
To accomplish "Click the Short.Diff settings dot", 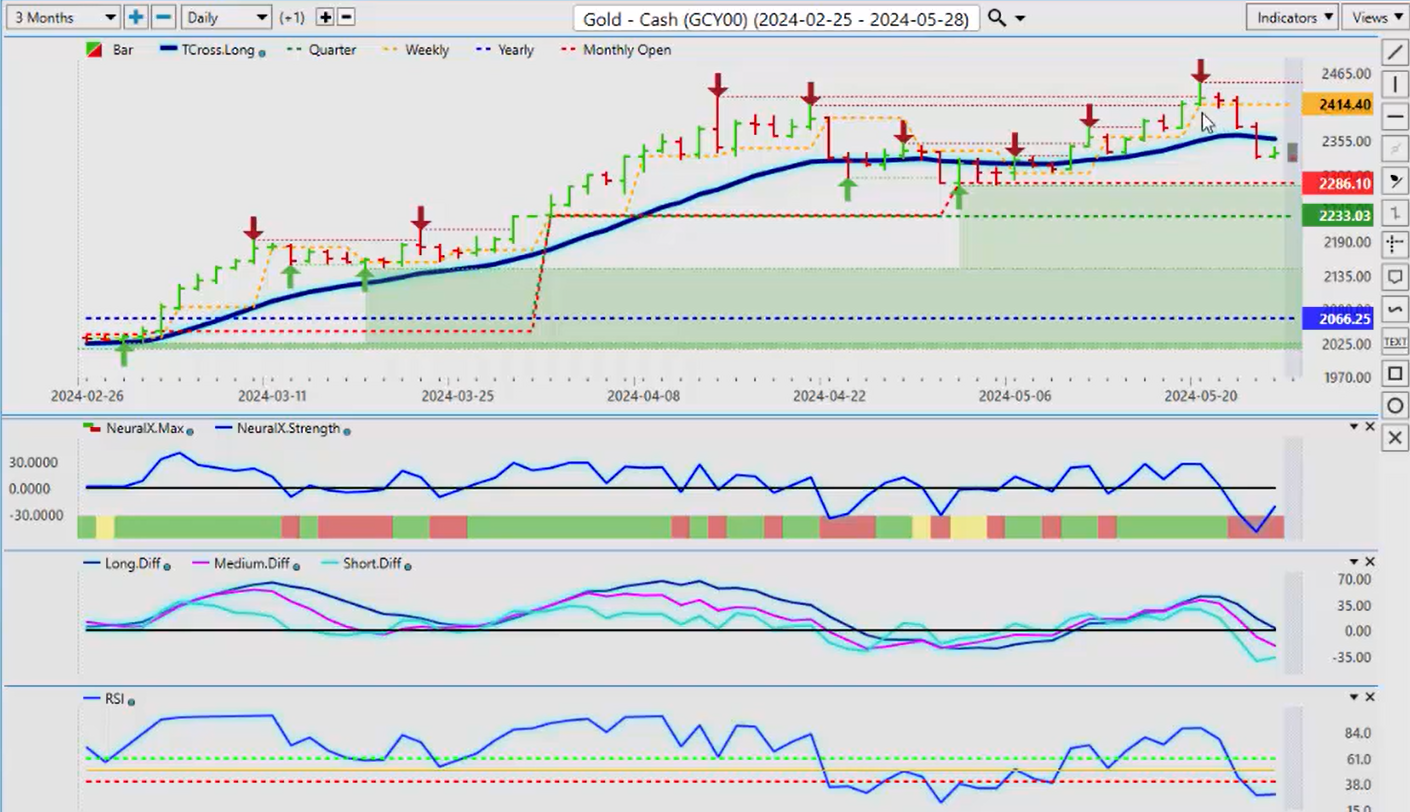I will 408,566.
